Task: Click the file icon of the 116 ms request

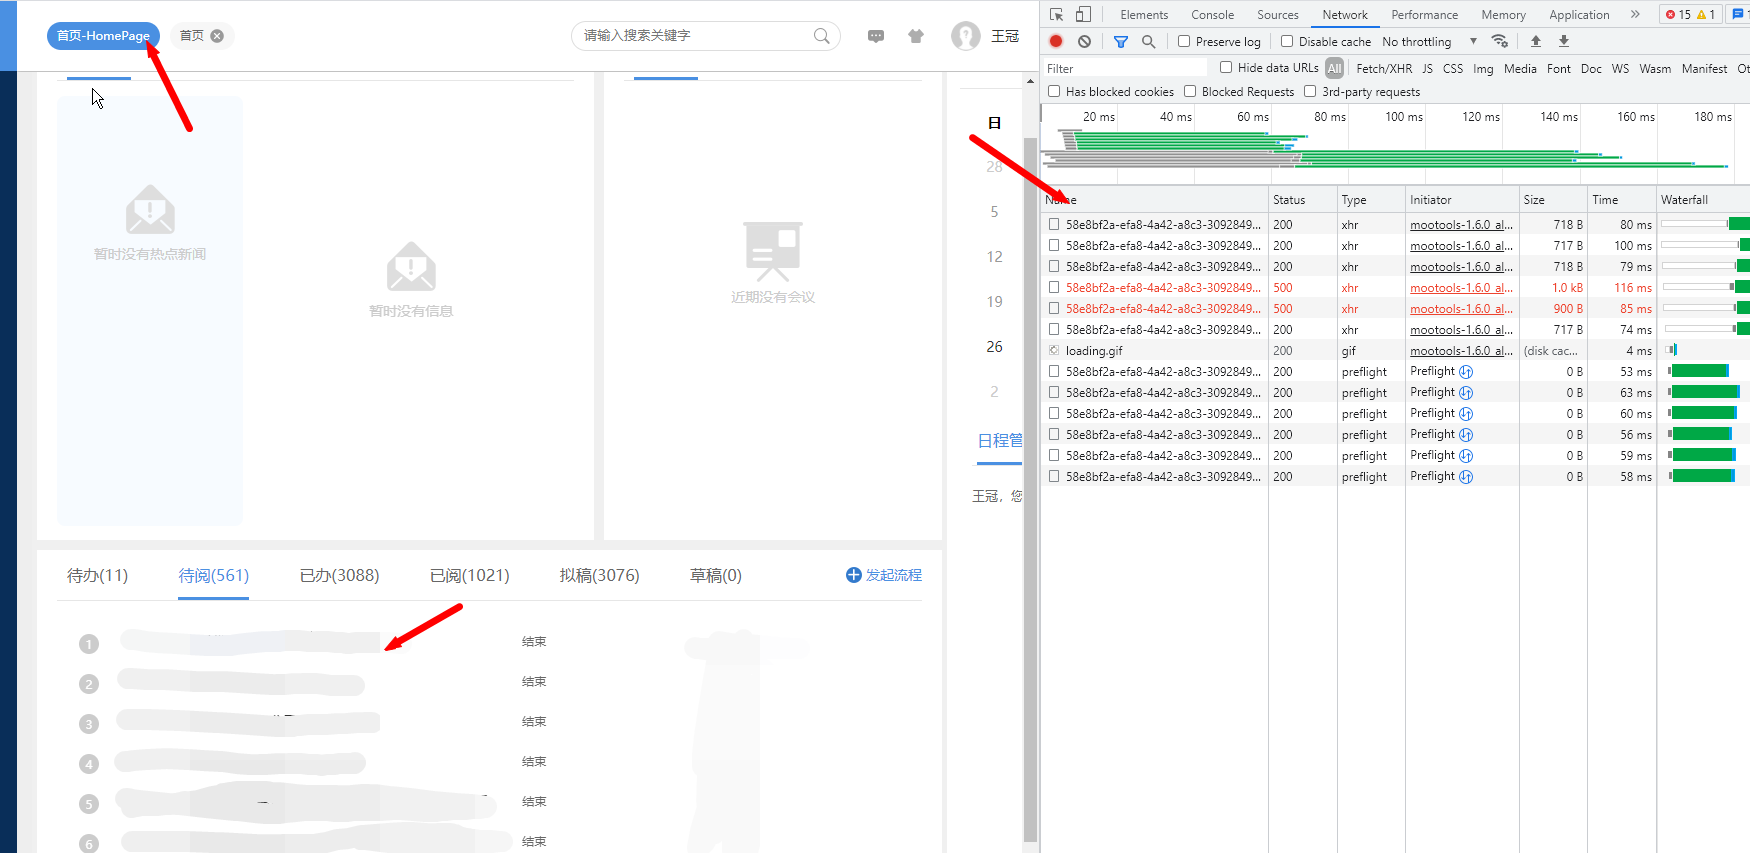Action: (x=1054, y=288)
